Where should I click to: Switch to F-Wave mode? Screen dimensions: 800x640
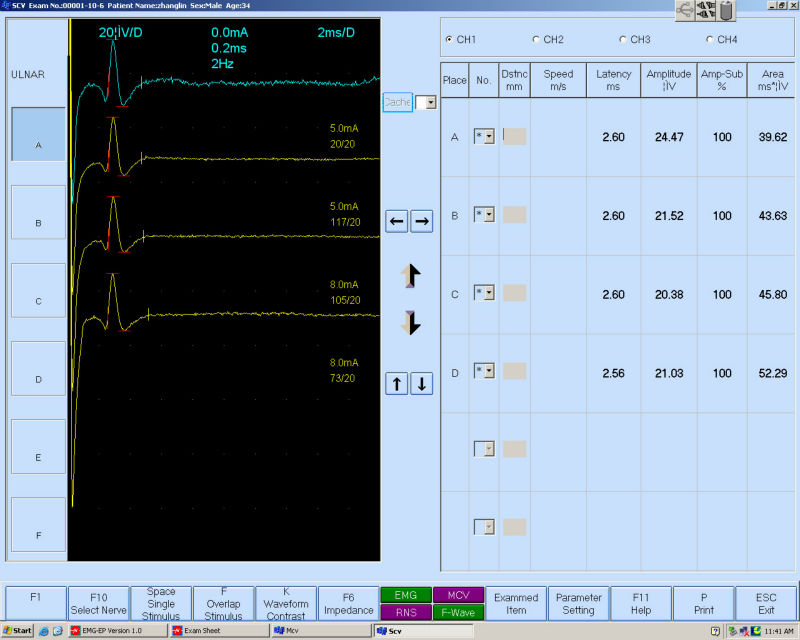pyautogui.click(x=458, y=612)
